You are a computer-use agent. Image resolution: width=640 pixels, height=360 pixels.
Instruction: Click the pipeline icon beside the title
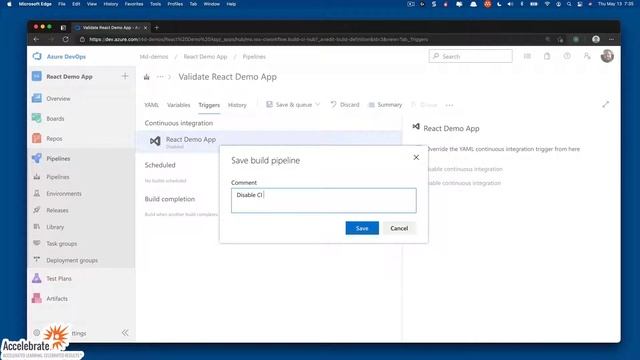(x=147, y=77)
